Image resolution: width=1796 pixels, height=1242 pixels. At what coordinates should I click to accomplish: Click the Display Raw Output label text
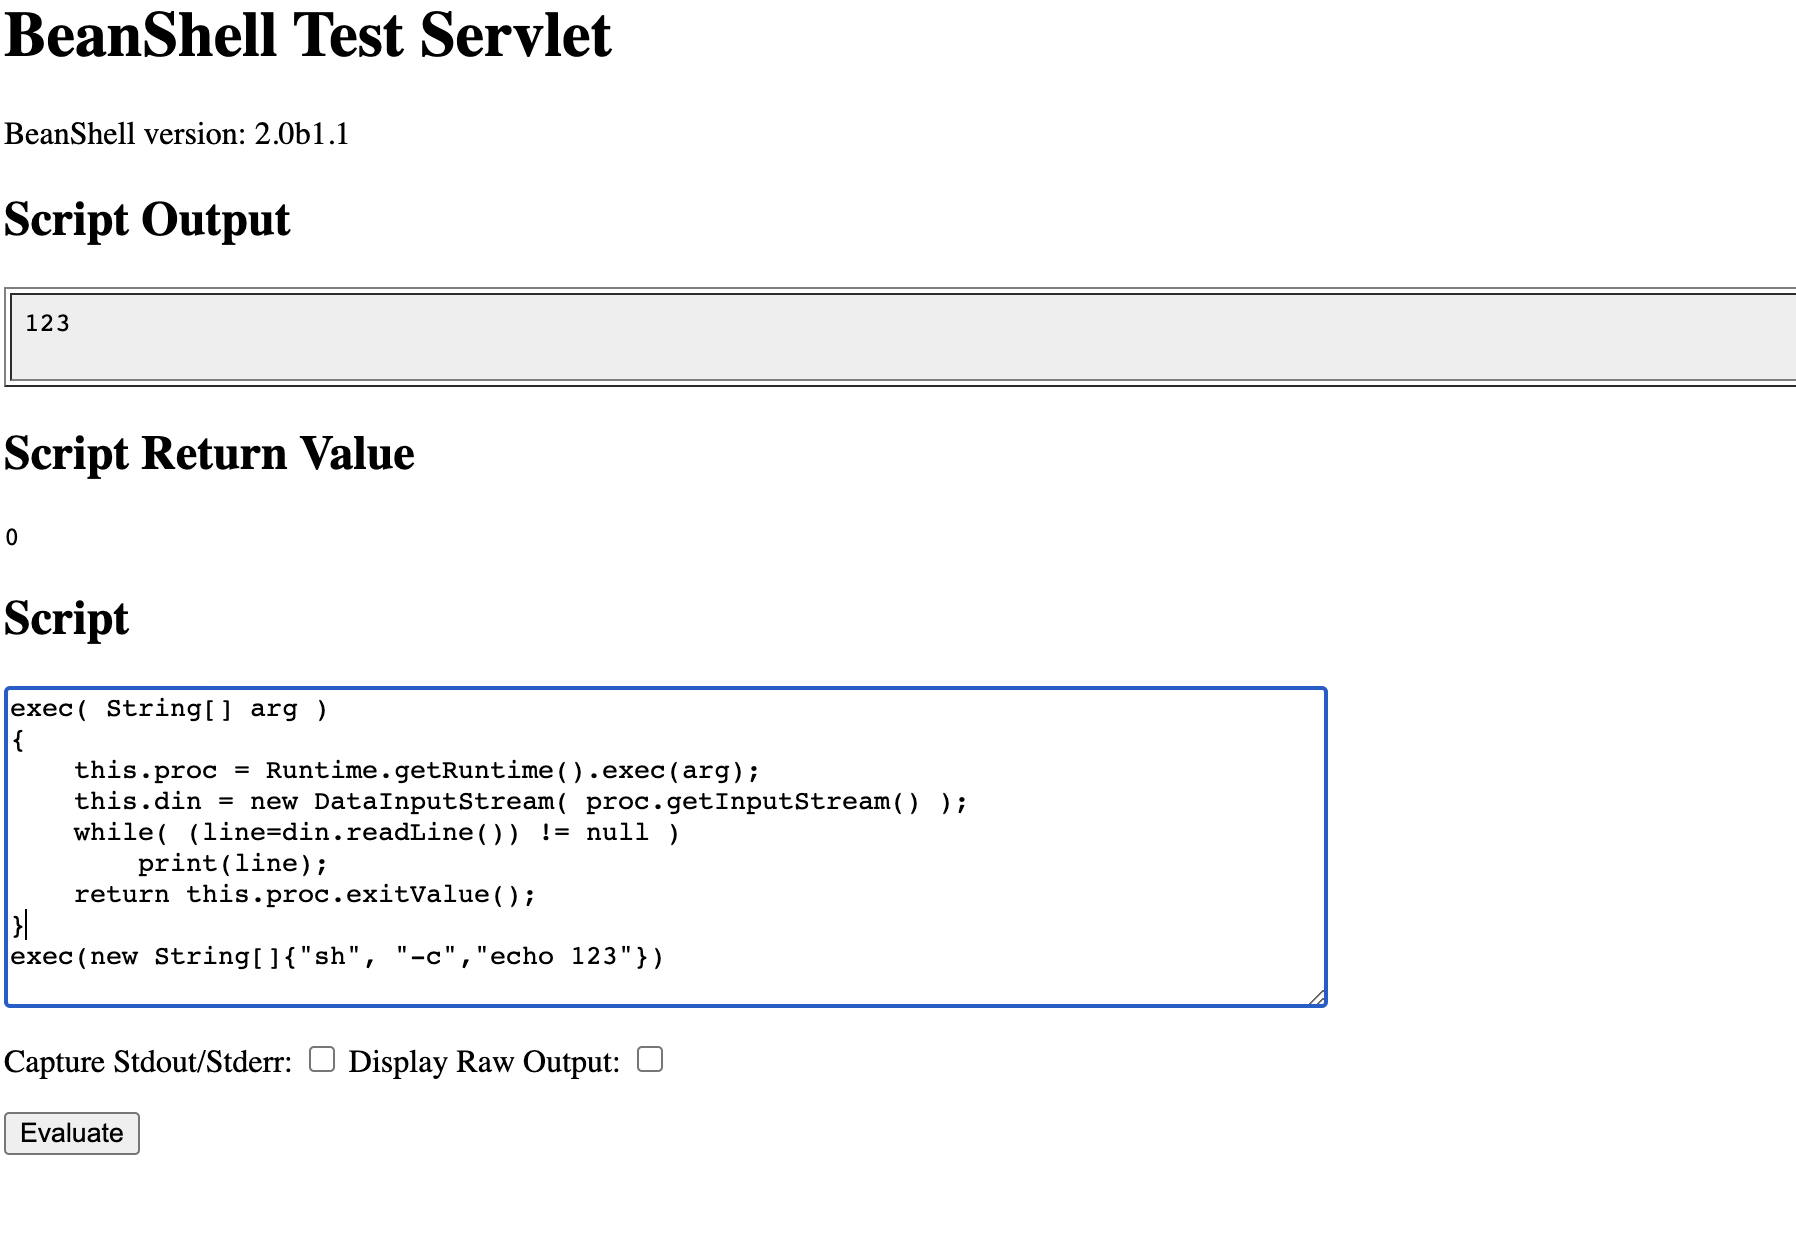click(484, 1062)
